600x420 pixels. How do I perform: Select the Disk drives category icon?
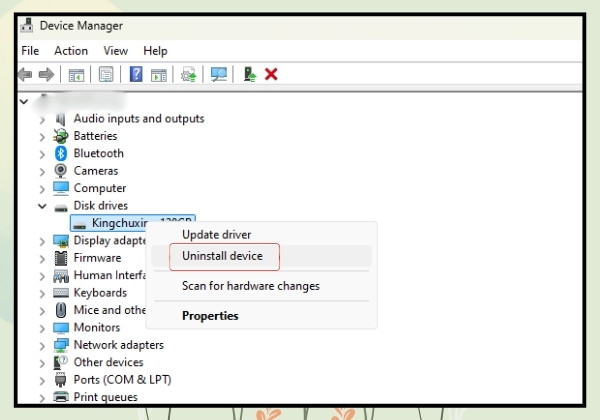61,208
